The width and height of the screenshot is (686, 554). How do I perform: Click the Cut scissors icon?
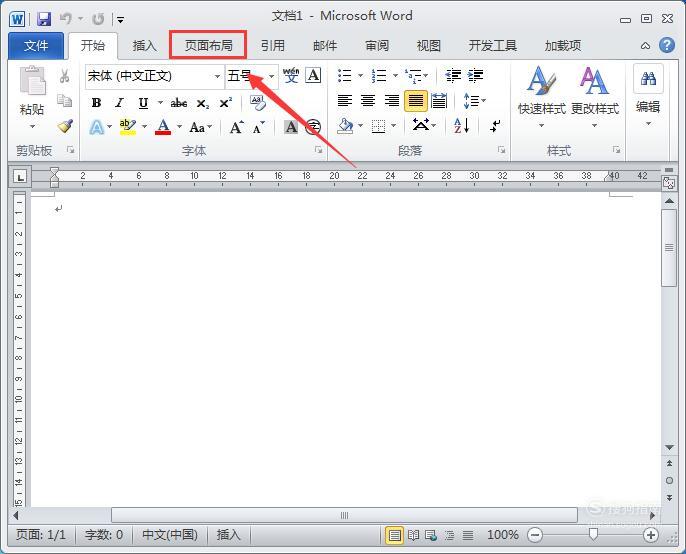coord(64,76)
